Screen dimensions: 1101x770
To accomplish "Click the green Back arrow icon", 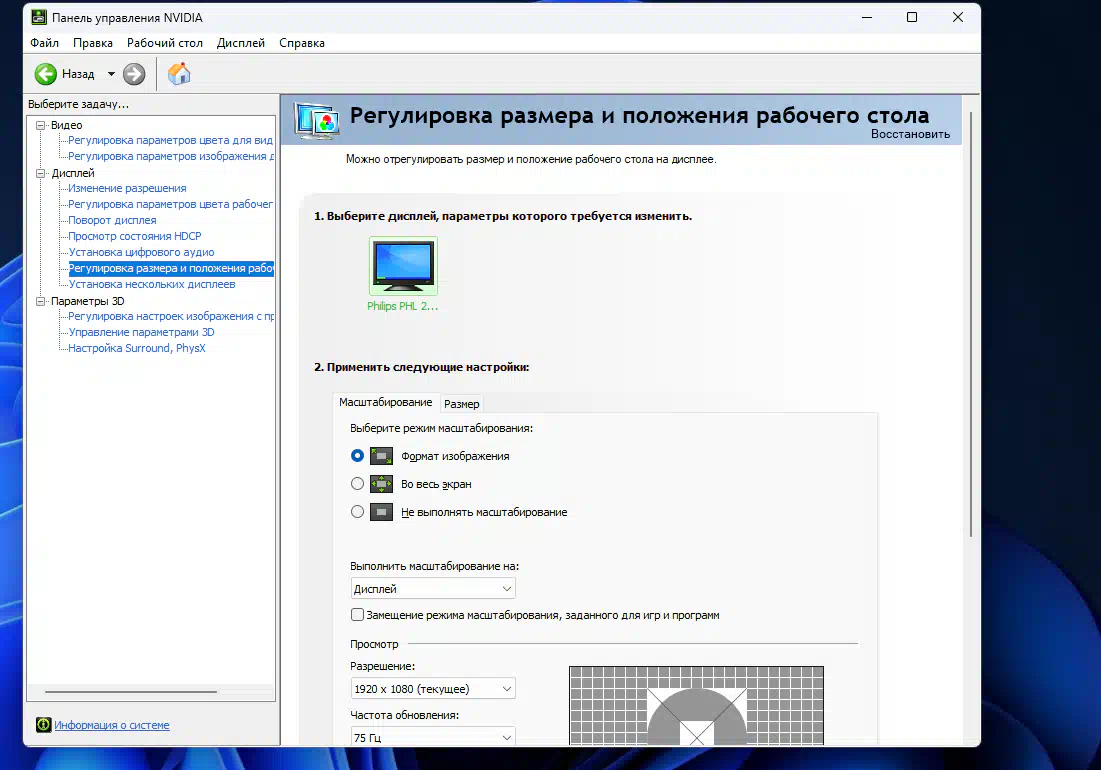I will [x=46, y=74].
